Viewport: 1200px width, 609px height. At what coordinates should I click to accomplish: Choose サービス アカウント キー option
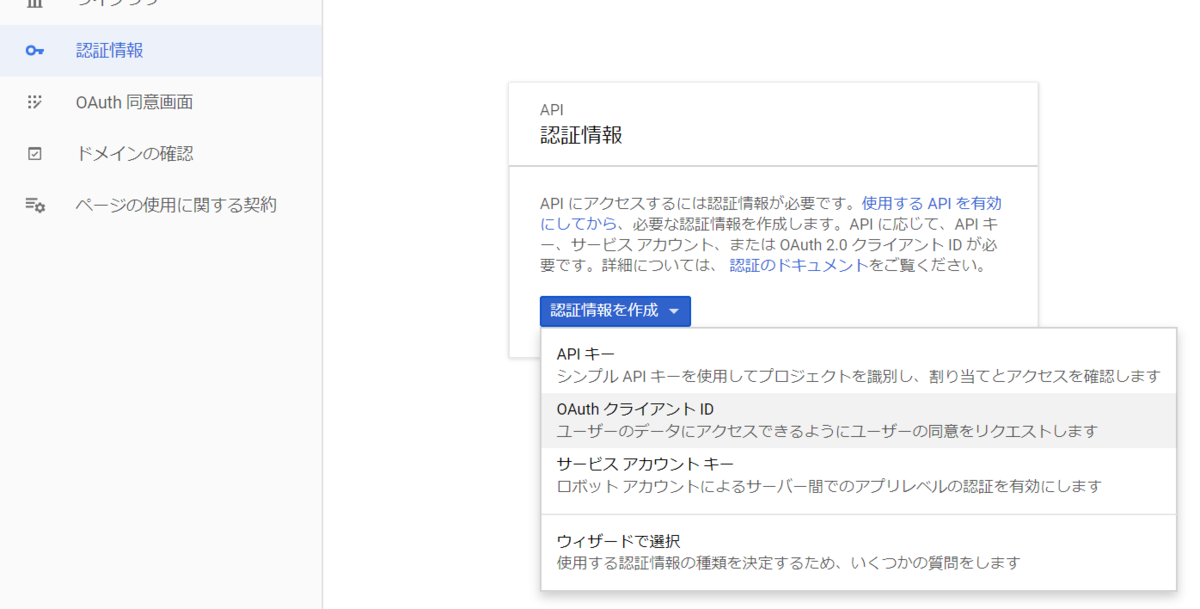(858, 475)
